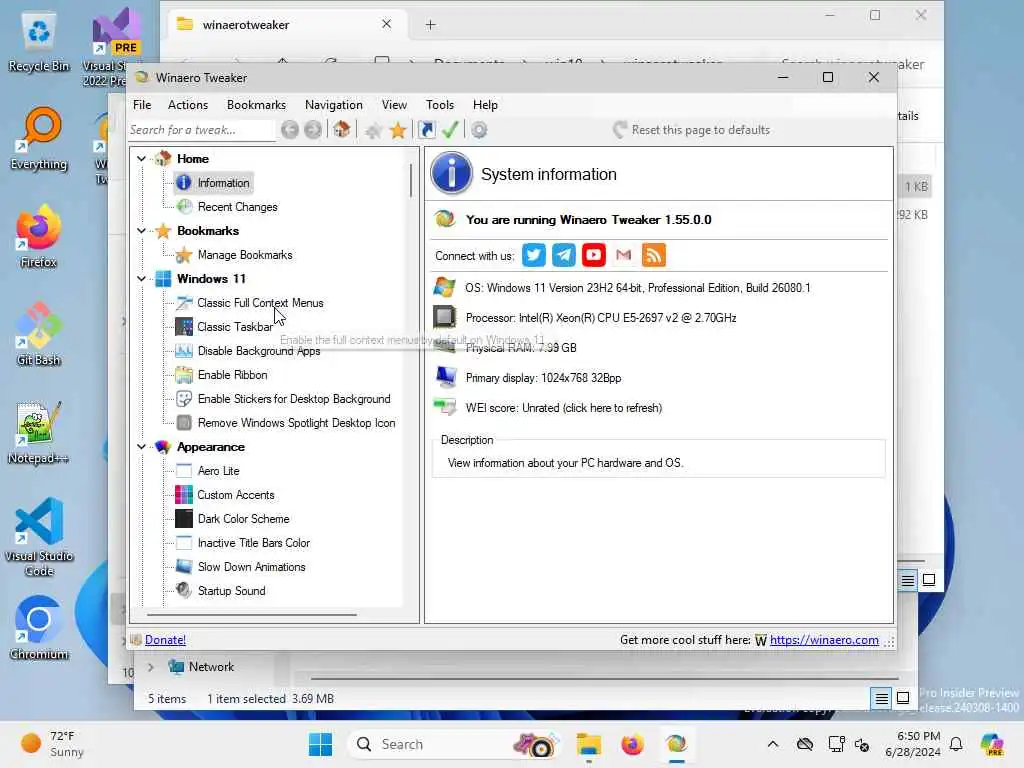This screenshot has width=1024, height=768.
Task: Click the create shortcut toolbar icon
Action: (426, 130)
